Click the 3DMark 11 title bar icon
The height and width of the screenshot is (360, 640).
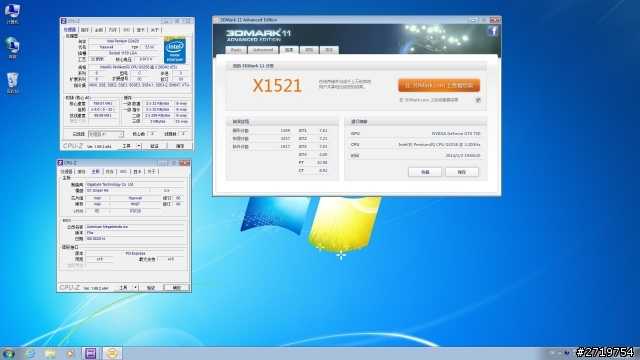(217, 20)
